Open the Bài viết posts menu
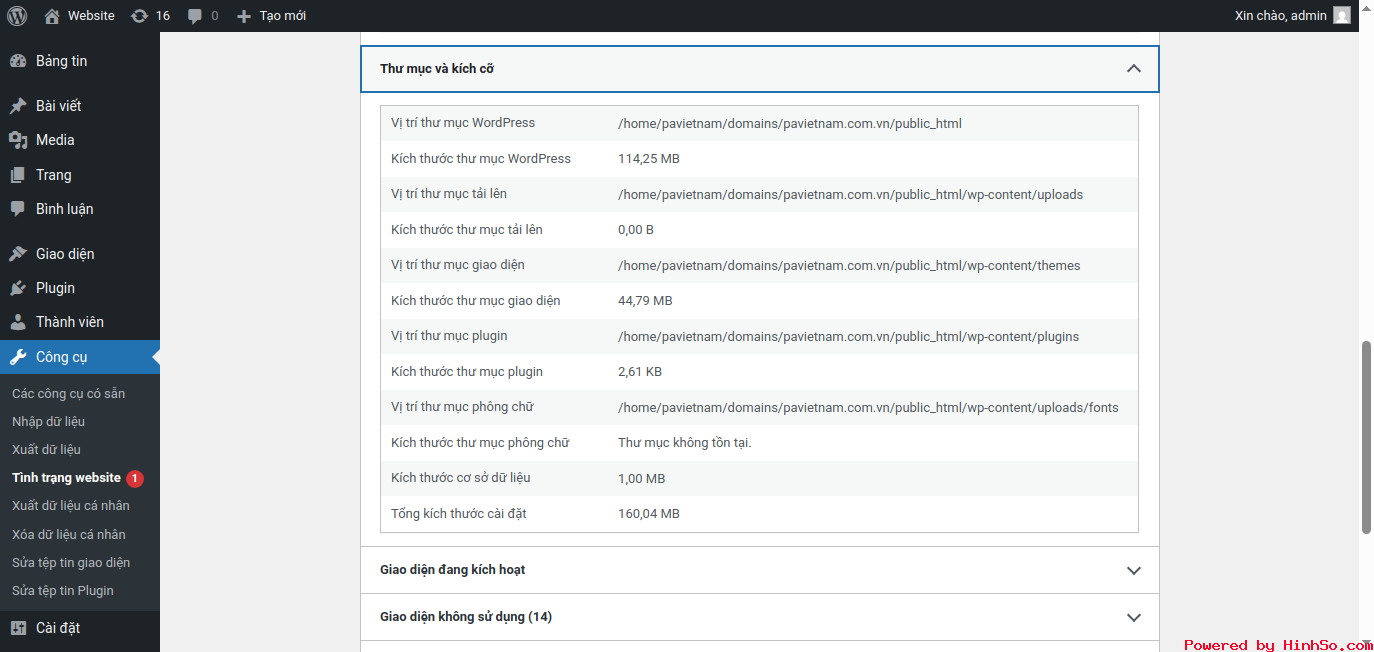This screenshot has width=1374, height=652. 58,106
